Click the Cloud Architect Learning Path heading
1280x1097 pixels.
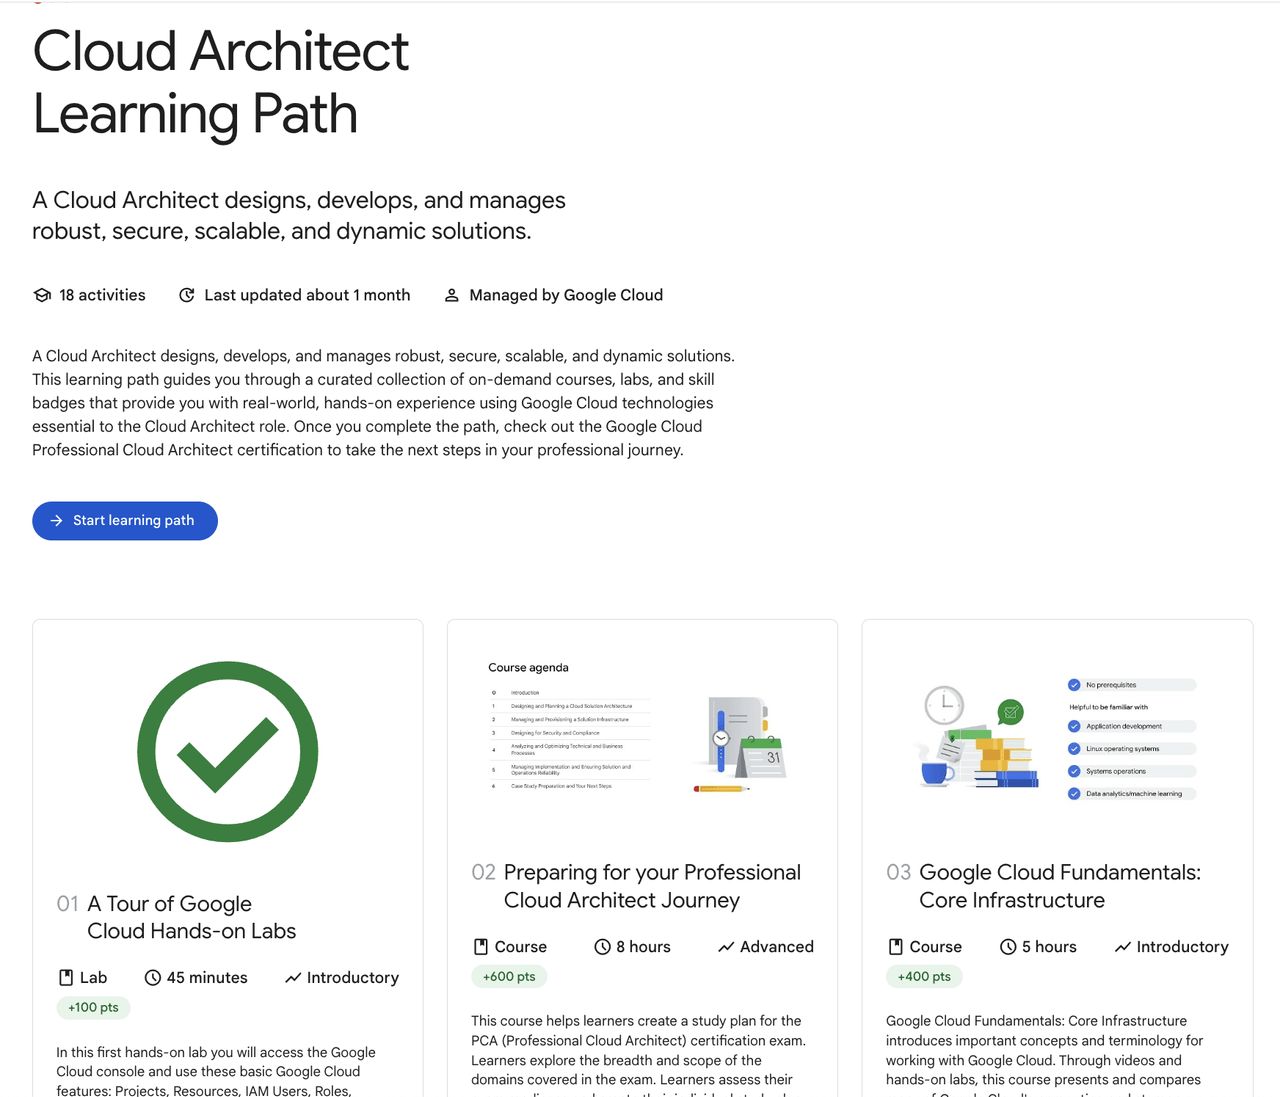221,82
